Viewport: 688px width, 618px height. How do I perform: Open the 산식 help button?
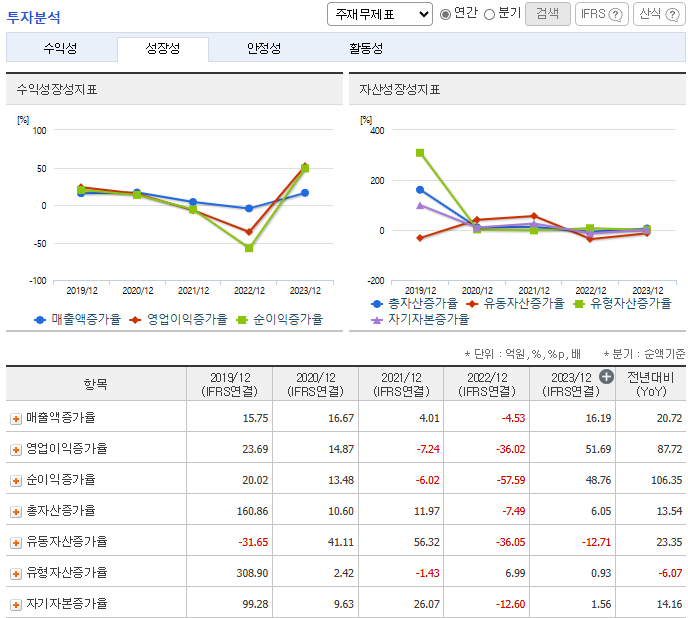659,14
